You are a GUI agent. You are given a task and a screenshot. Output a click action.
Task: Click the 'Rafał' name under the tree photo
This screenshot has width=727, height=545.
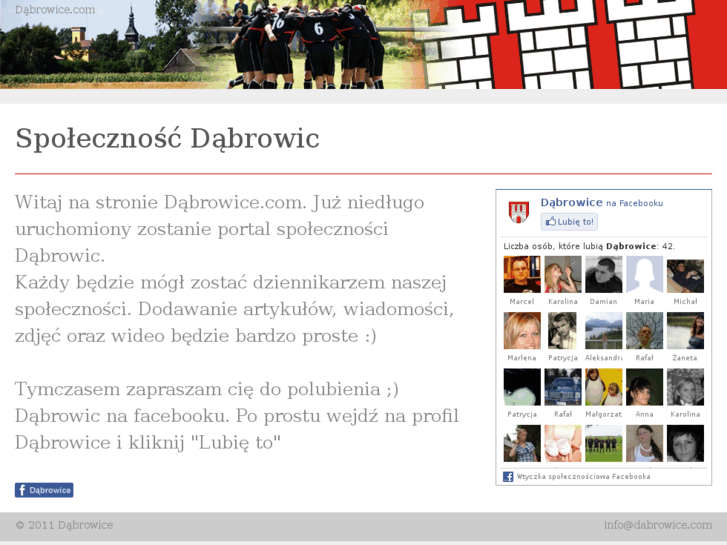[x=644, y=358]
